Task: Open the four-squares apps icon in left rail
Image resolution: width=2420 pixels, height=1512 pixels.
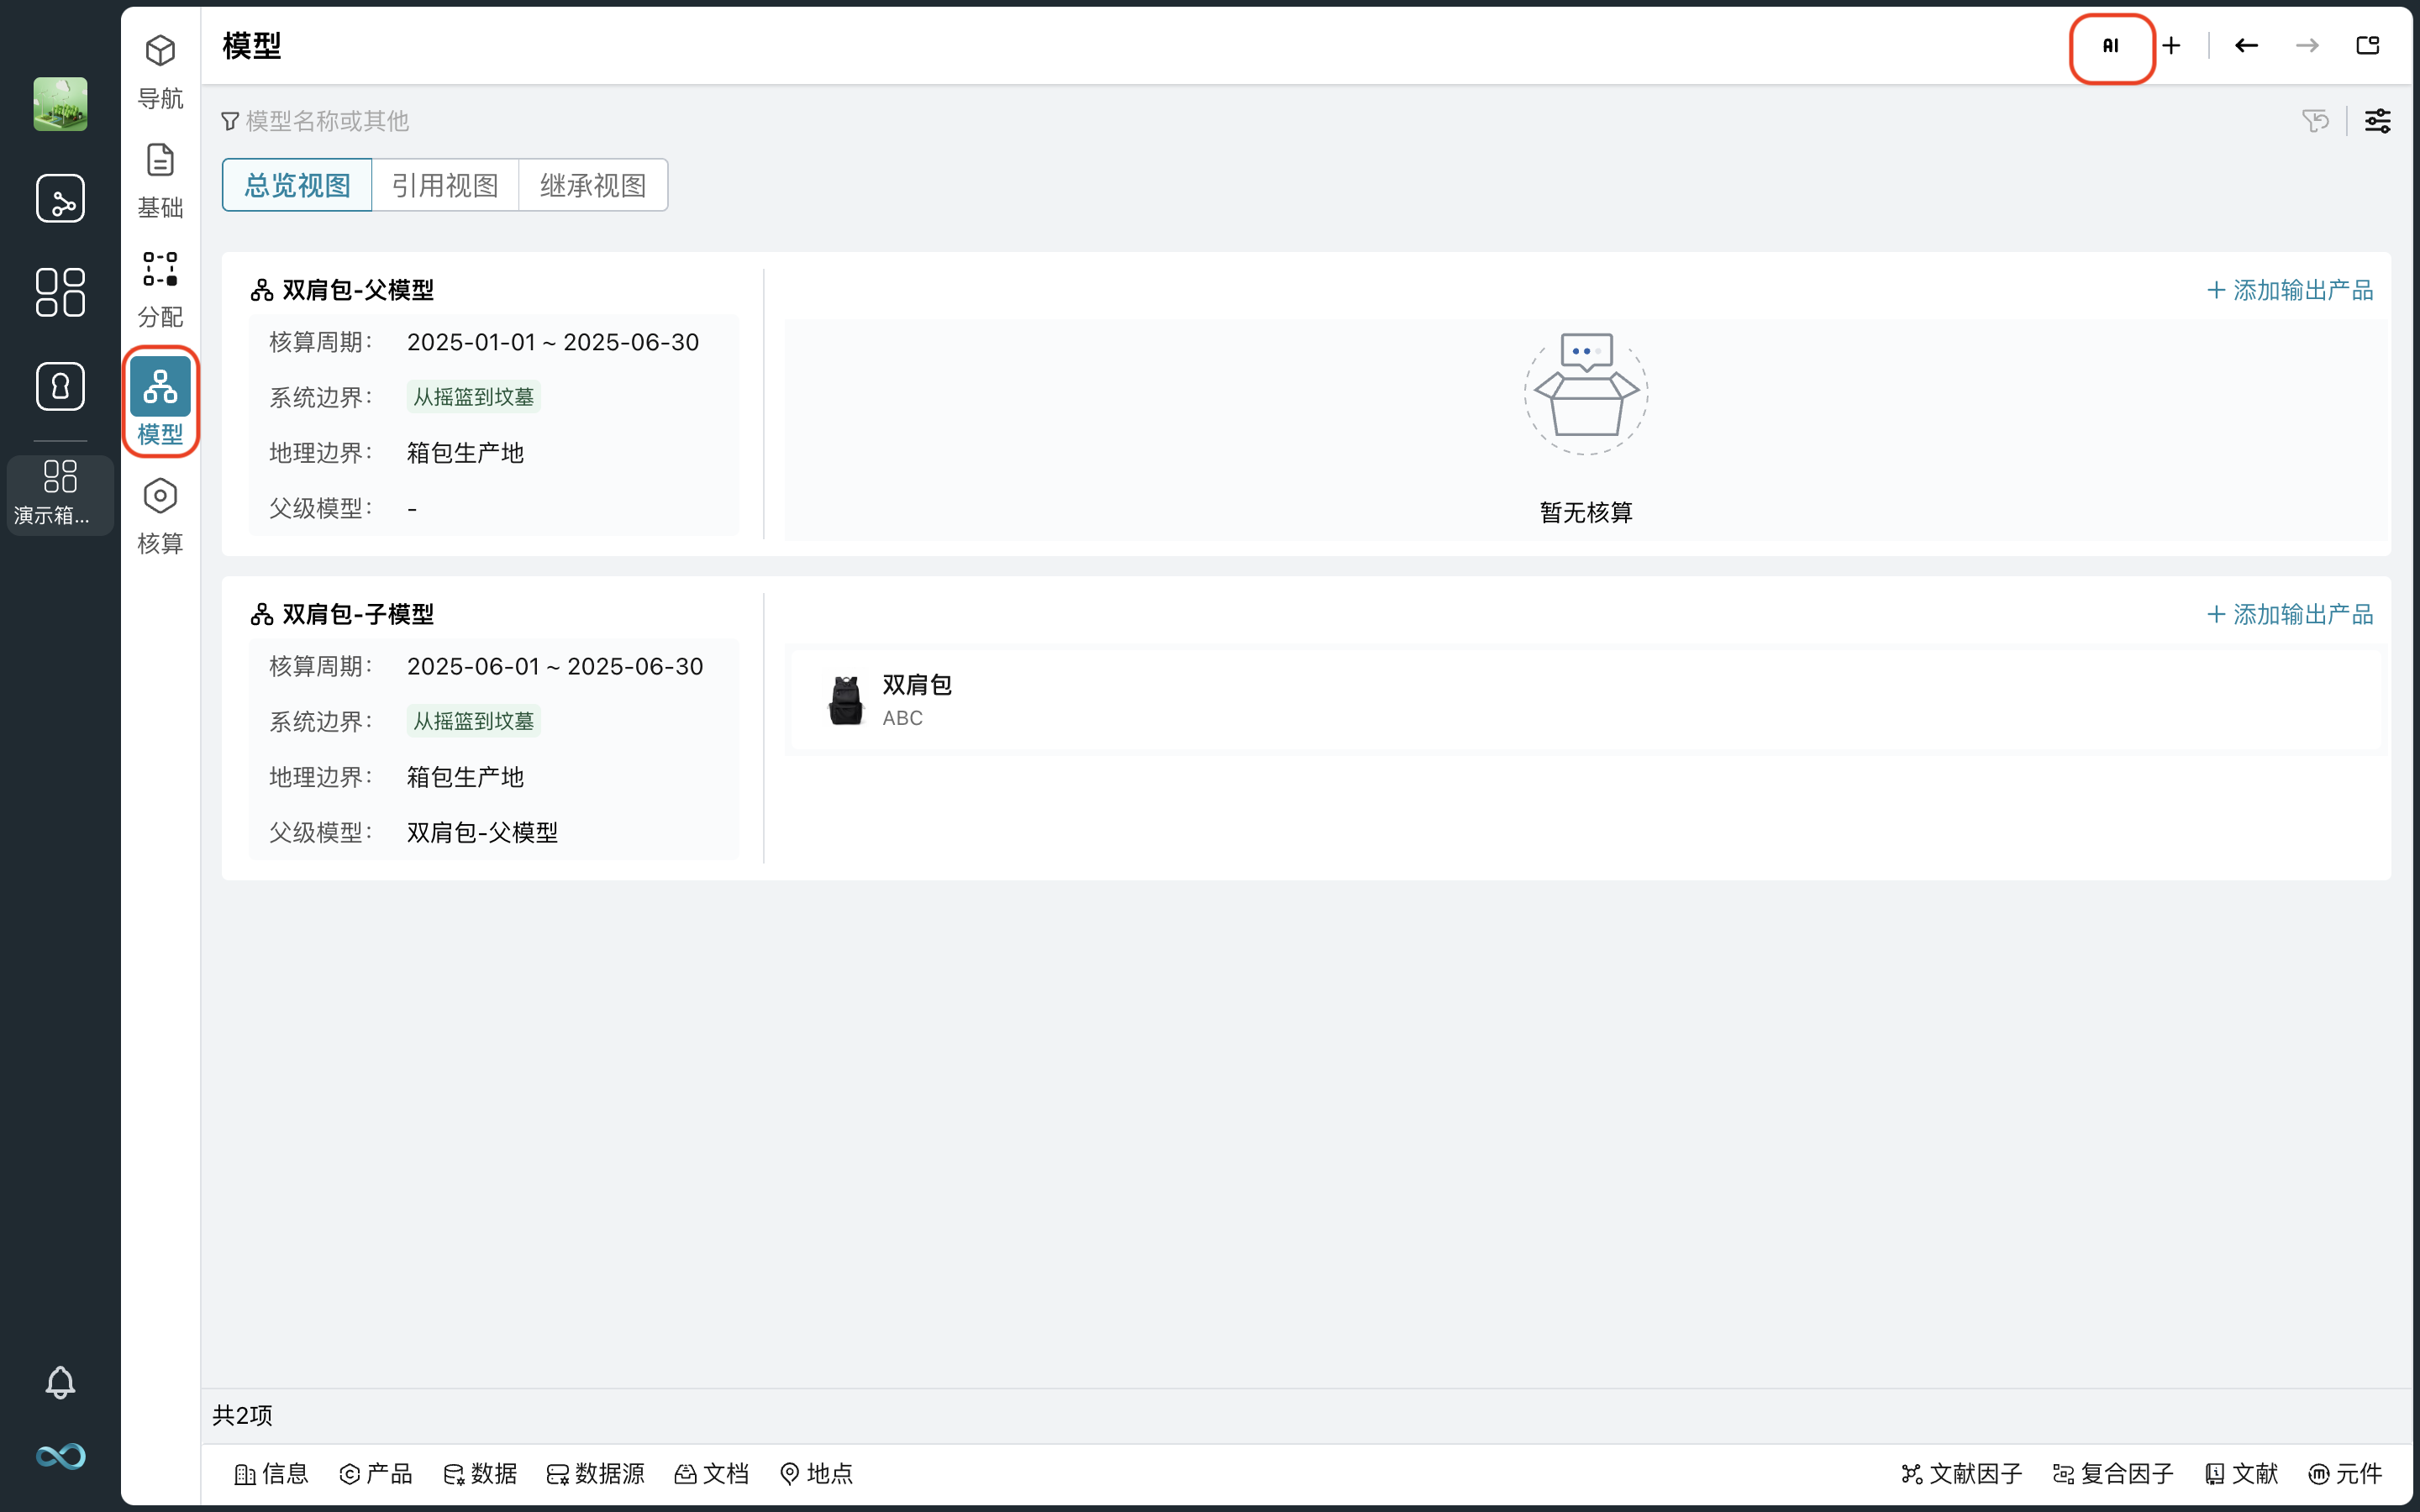Action: pos(60,292)
